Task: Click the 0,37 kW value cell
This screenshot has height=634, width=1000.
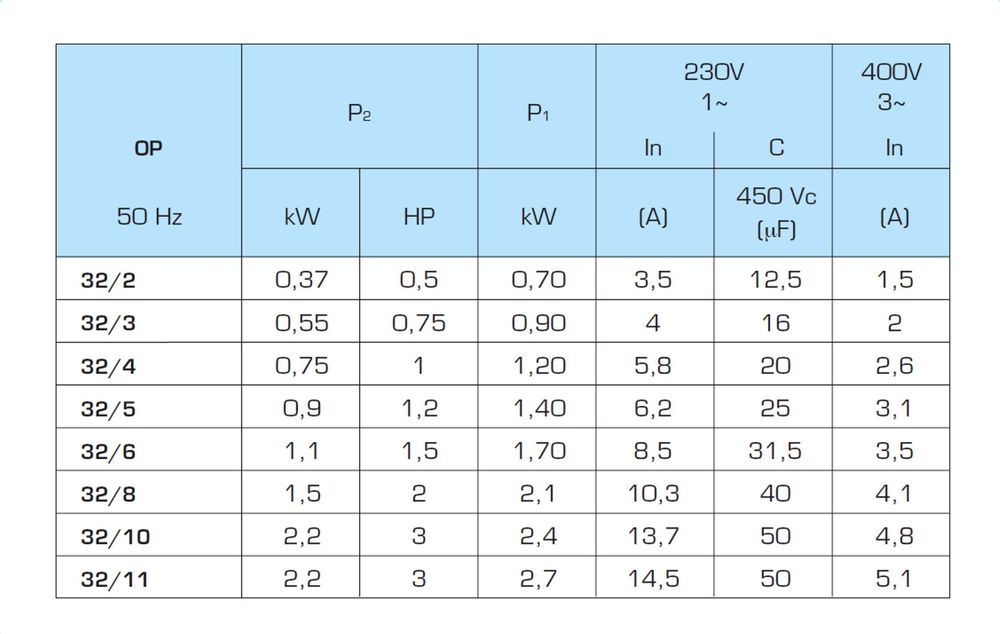Action: (x=300, y=280)
